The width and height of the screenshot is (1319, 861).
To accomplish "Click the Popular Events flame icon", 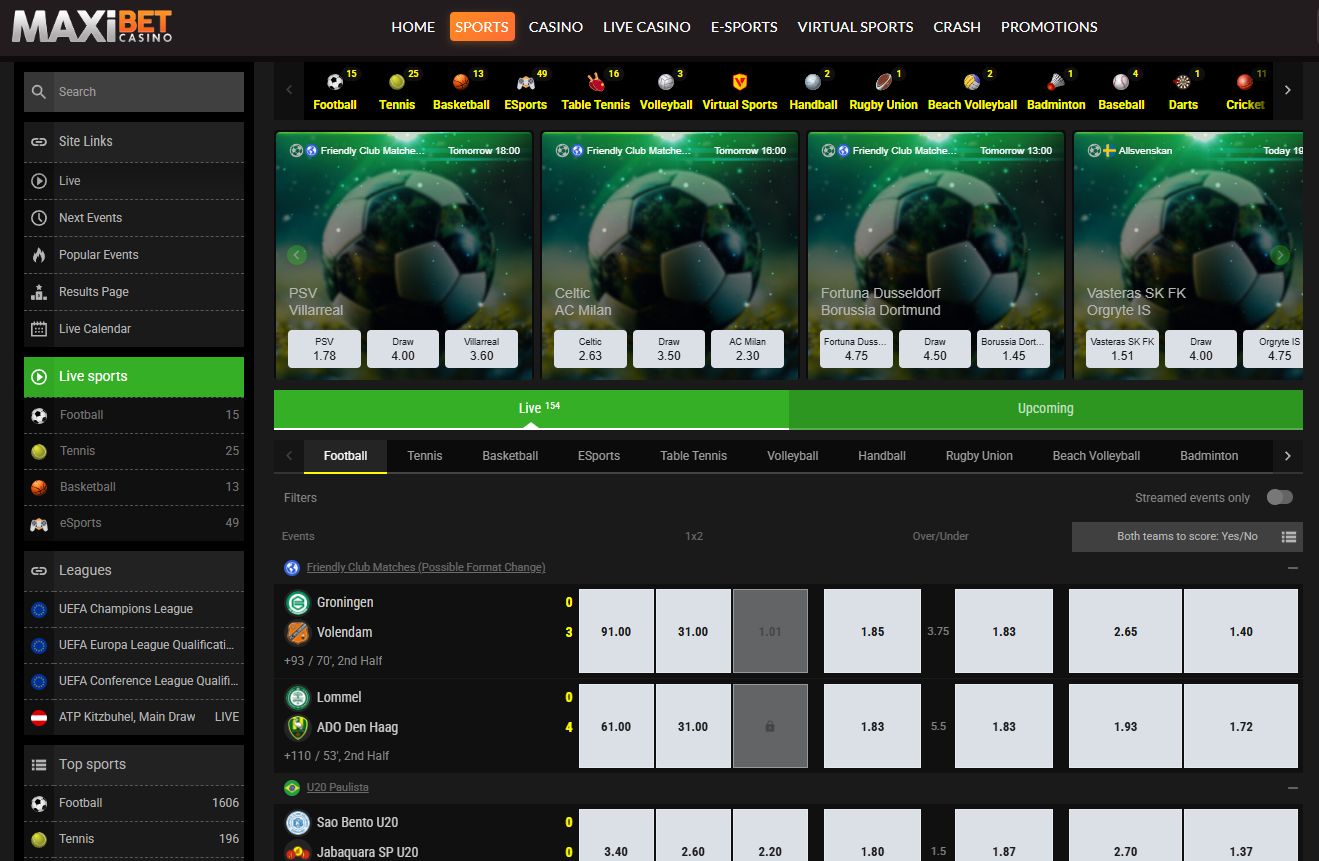I will pyautogui.click(x=39, y=255).
